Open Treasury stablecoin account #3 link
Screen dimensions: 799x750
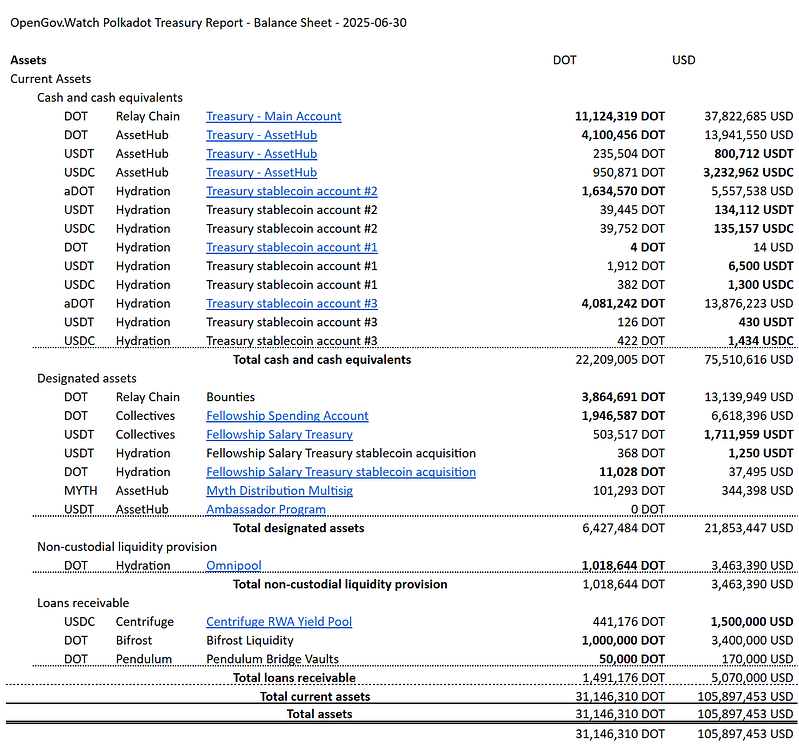291,304
